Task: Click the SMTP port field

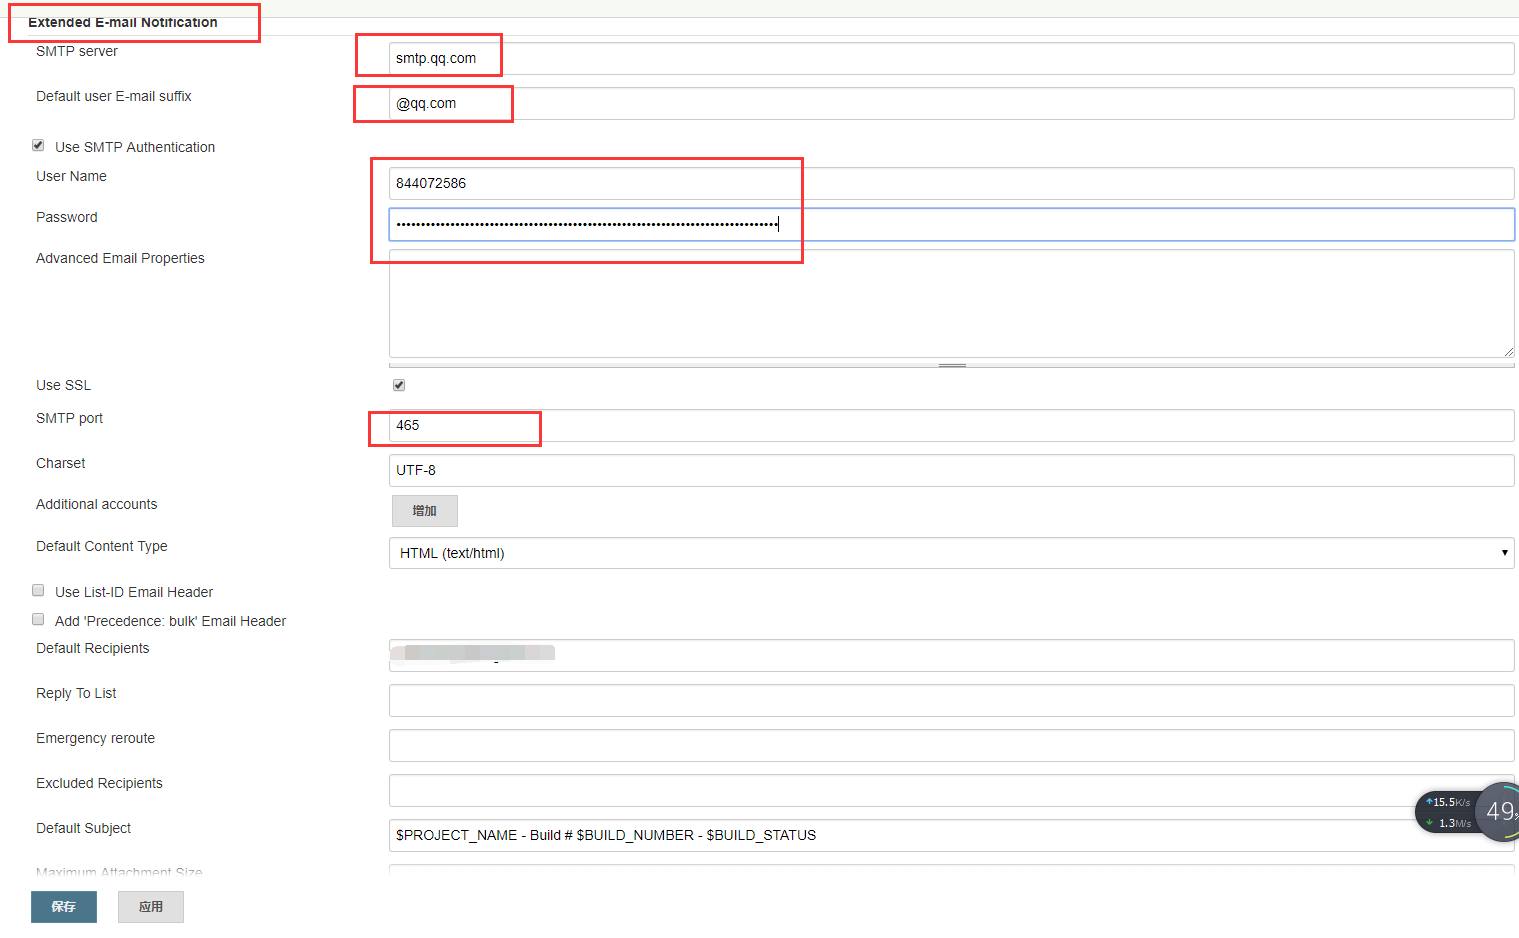Action: point(951,425)
